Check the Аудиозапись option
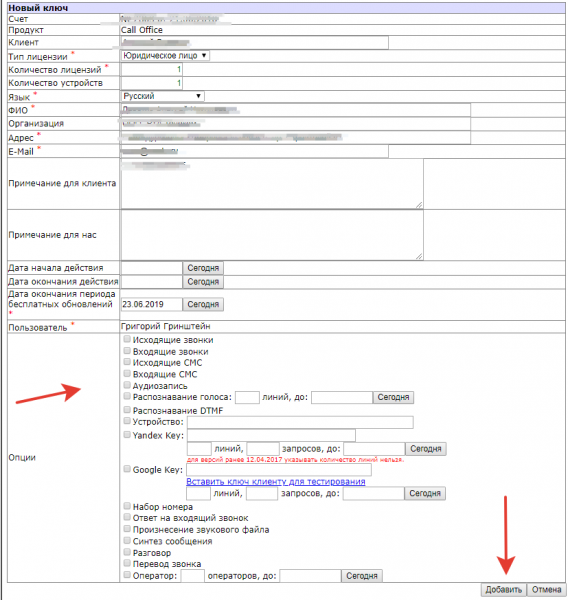The width and height of the screenshot is (568, 600). point(127,385)
